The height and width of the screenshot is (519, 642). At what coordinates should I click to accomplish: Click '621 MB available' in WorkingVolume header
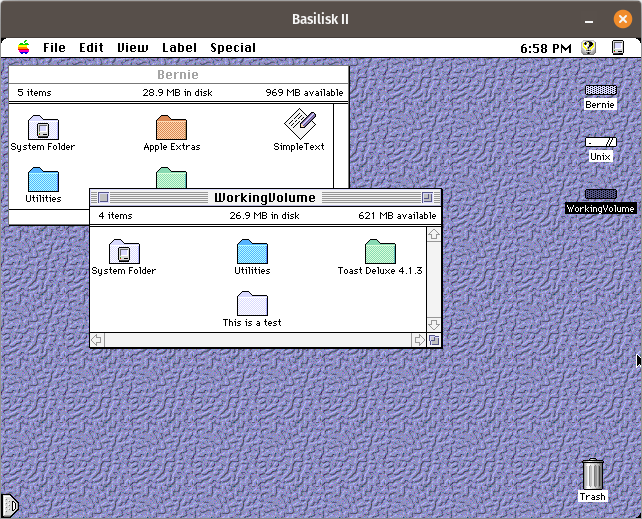(x=397, y=216)
